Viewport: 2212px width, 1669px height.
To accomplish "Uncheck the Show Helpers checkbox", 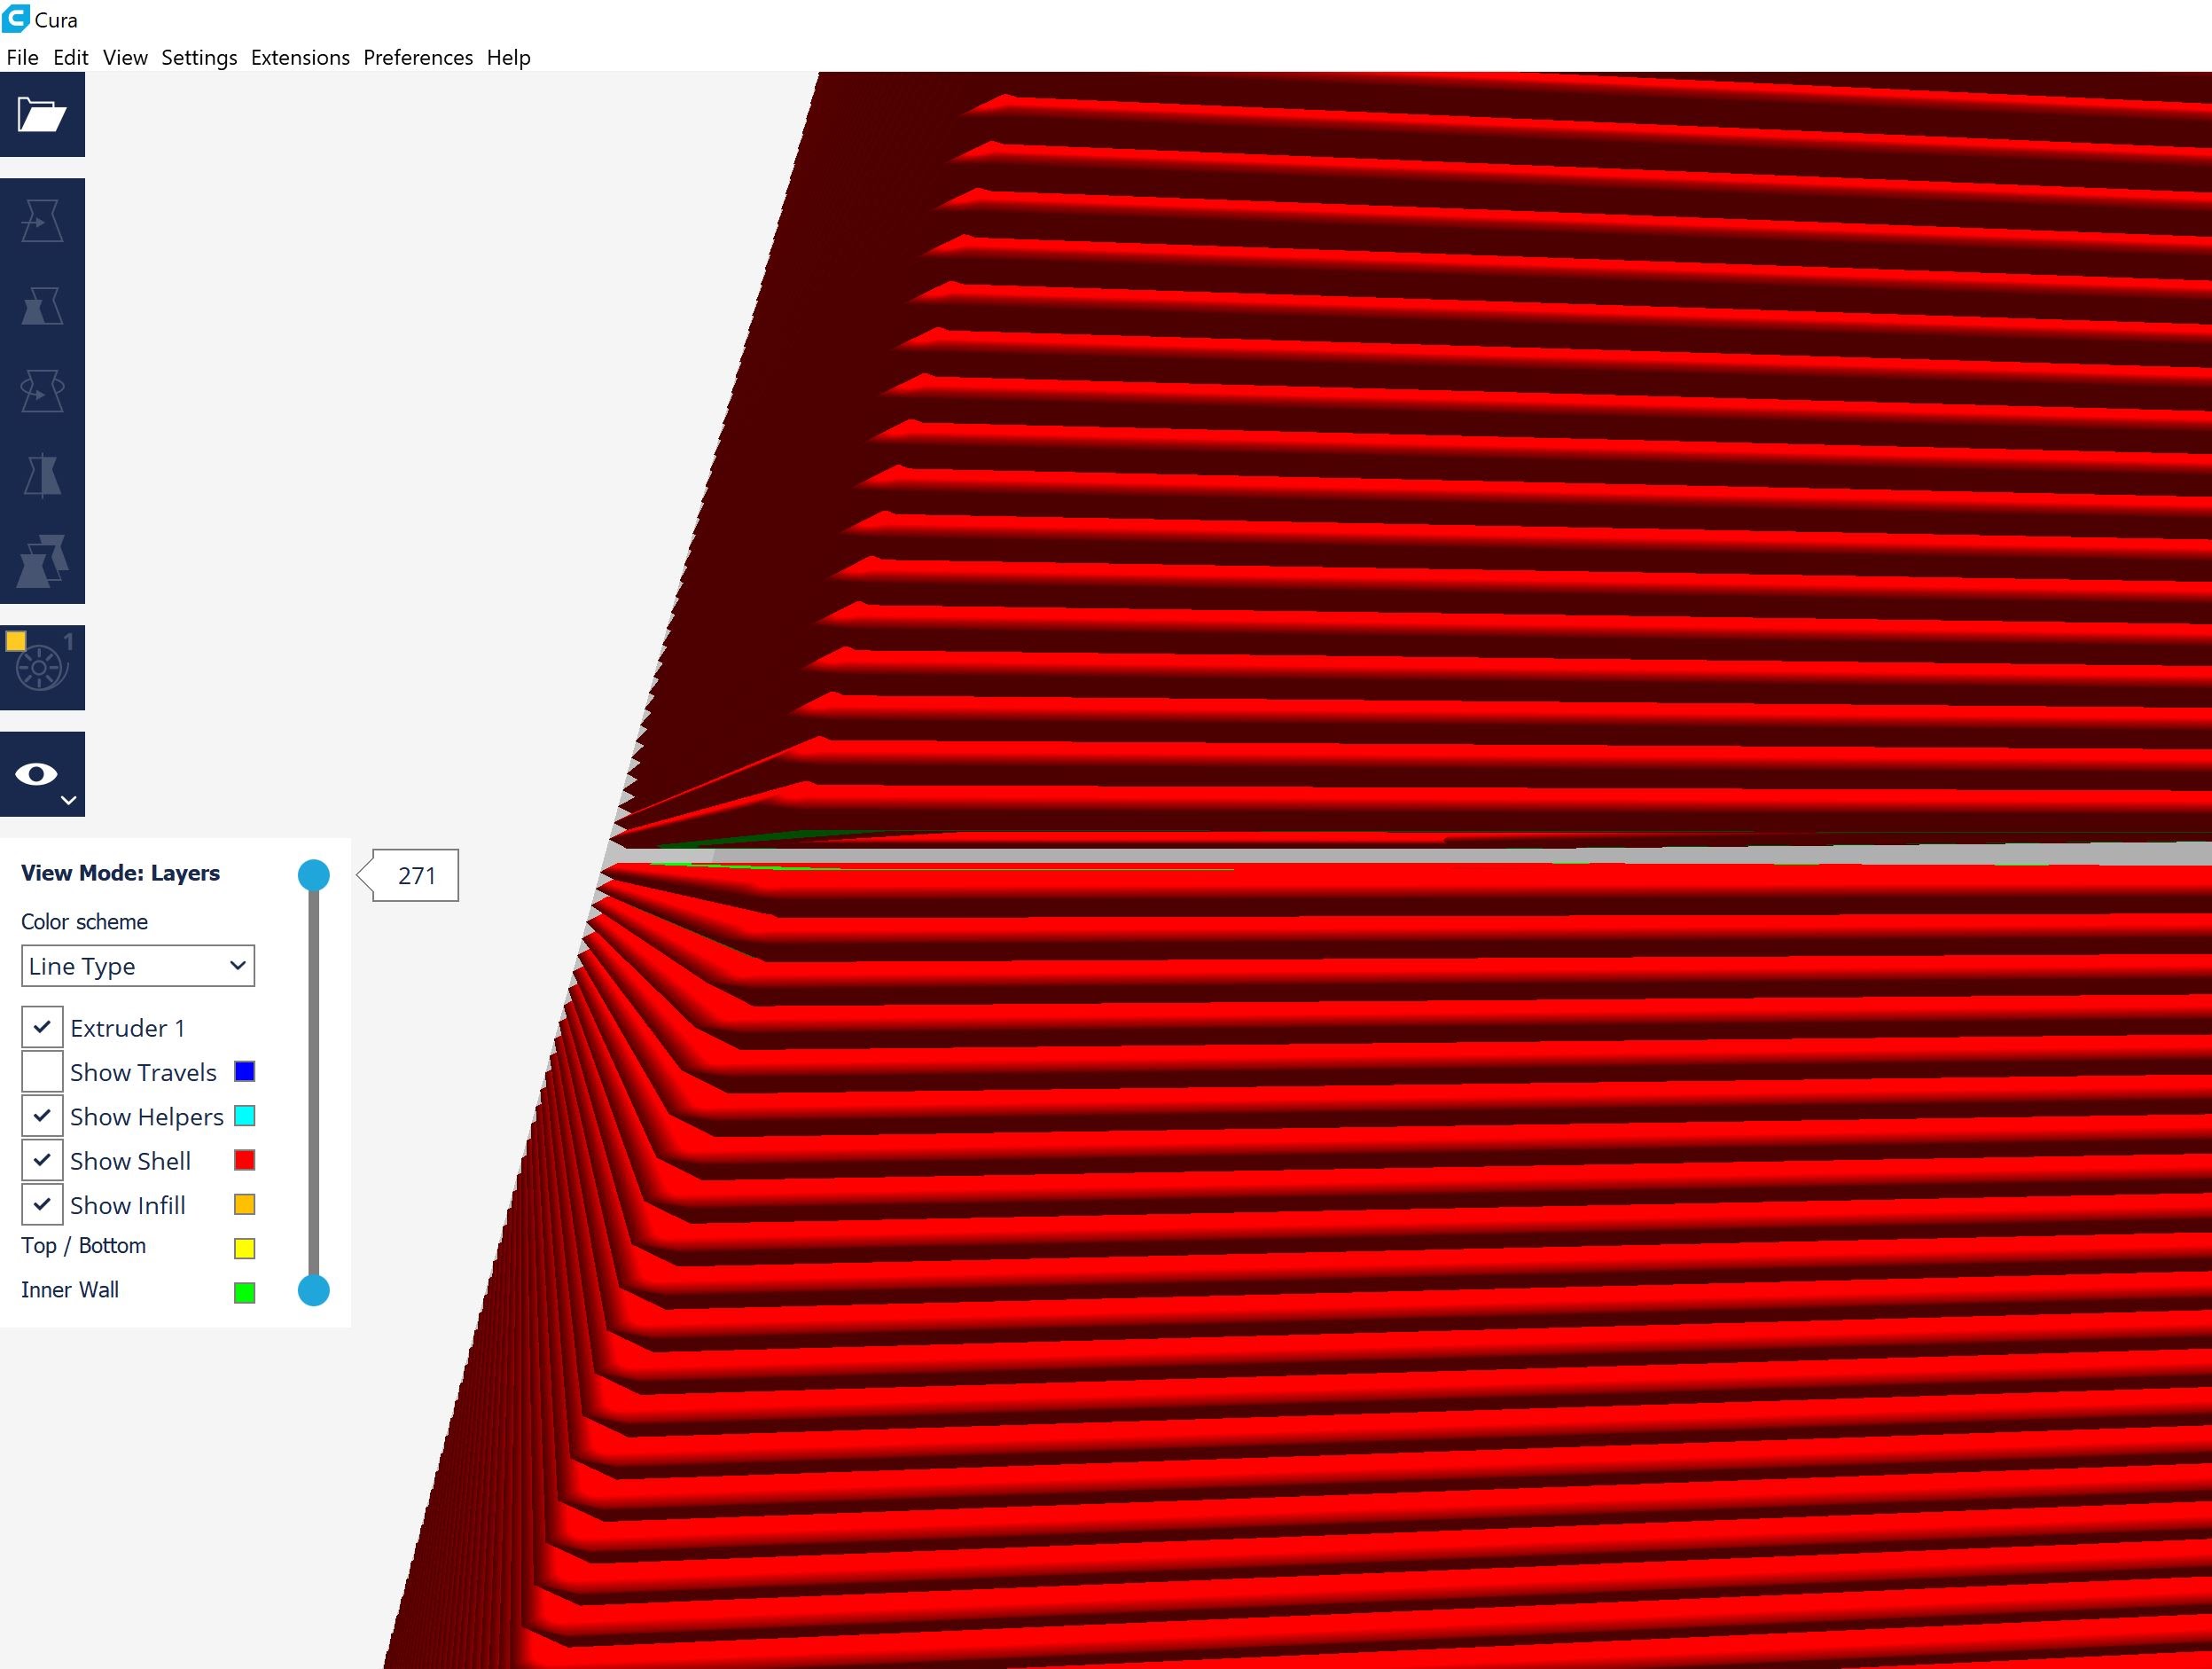I will 42,1116.
